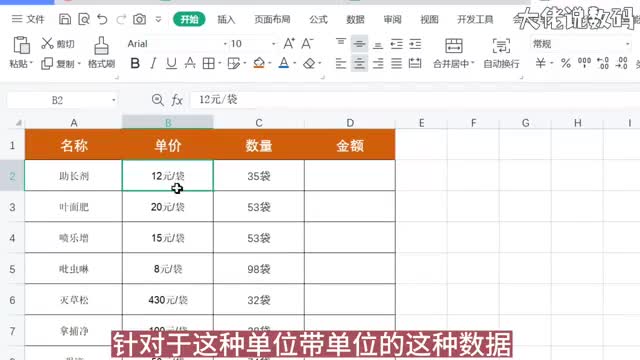Click the 剪切 cut button

(x=58, y=44)
